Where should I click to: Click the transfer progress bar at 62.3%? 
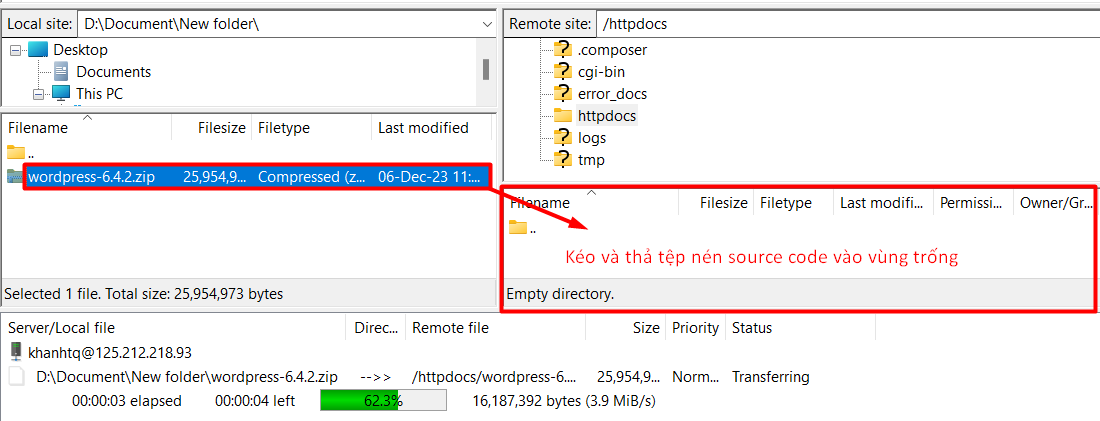pos(383,401)
